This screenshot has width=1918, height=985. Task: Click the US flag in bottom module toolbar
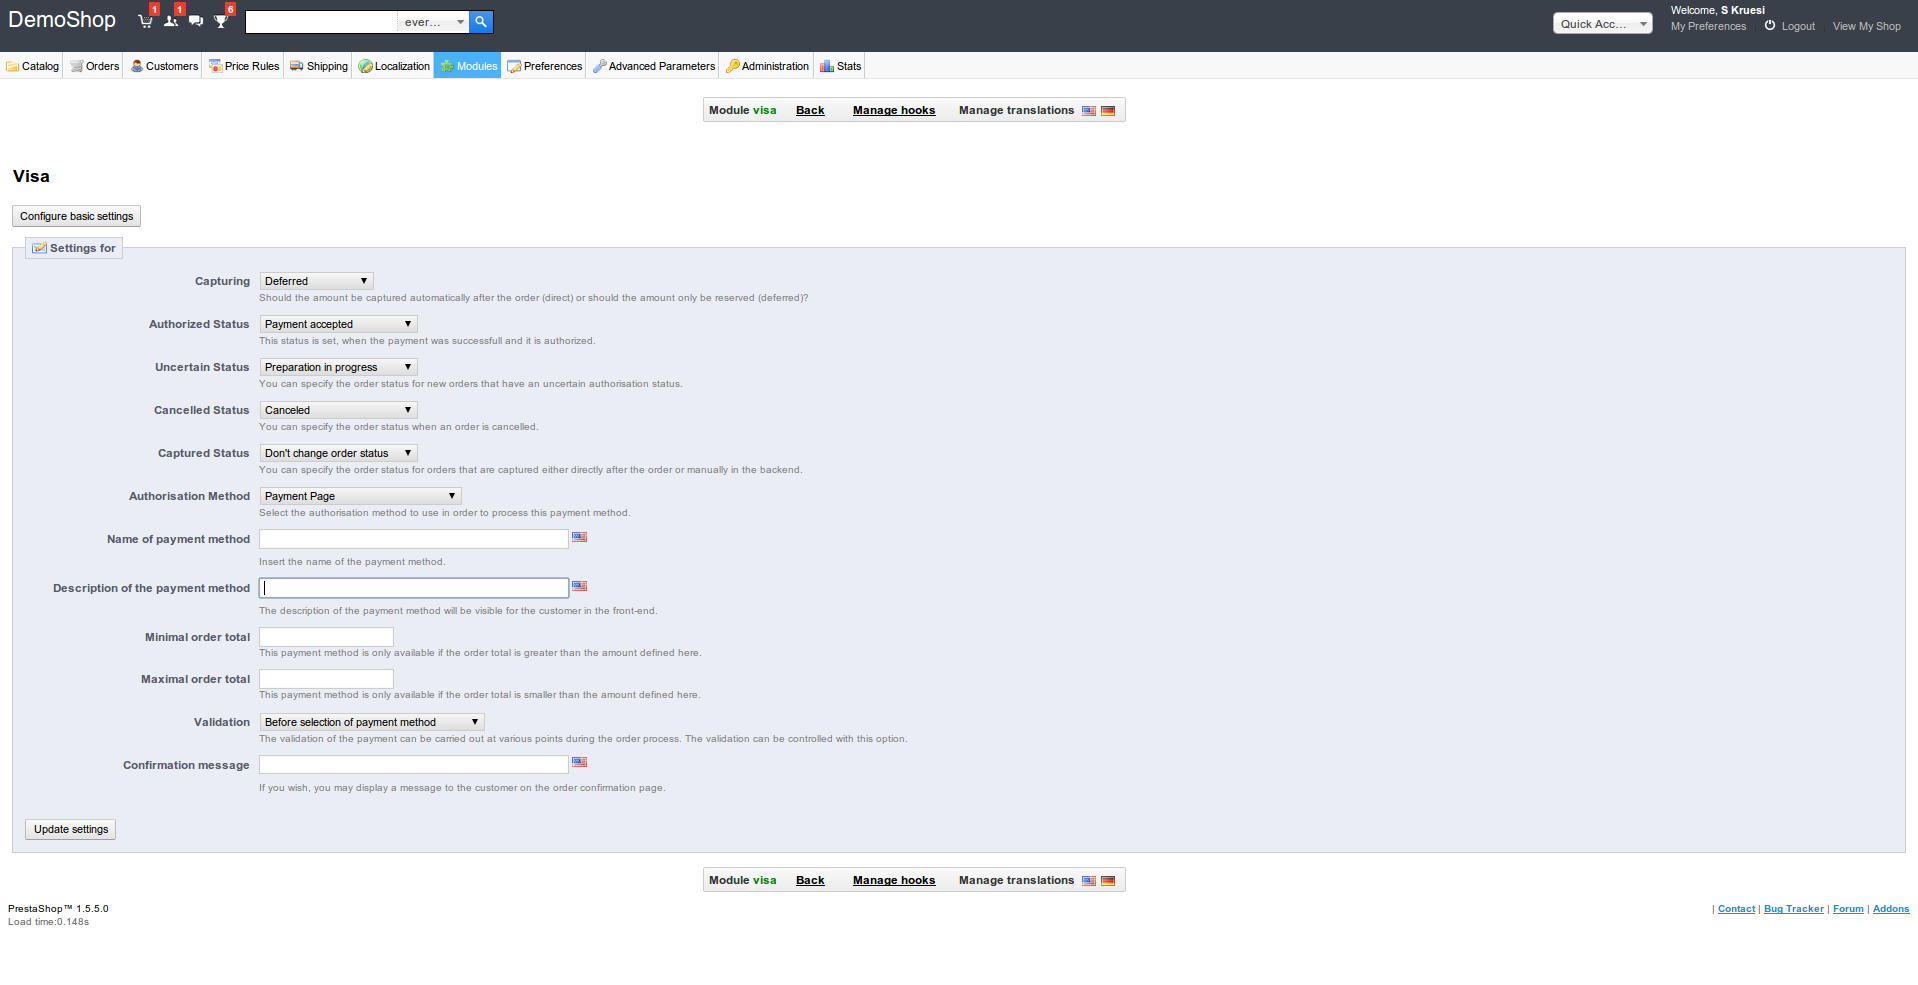coord(1089,881)
